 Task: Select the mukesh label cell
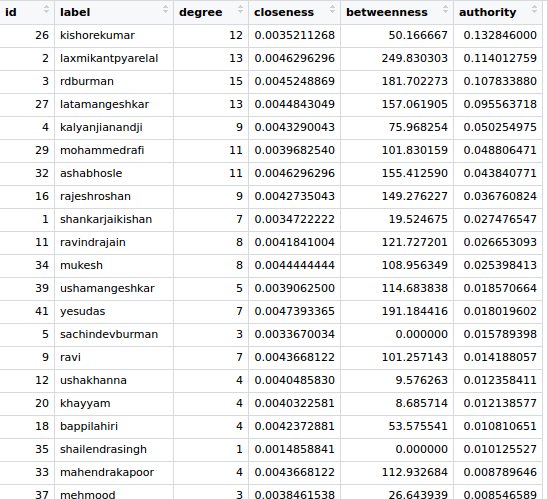(114, 266)
